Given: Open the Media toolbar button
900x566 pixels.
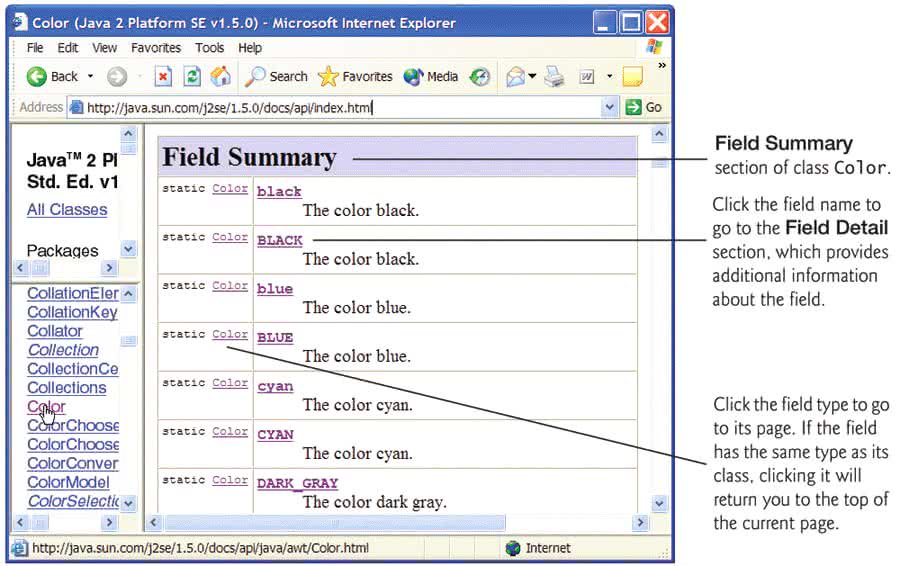Looking at the screenshot, I should [x=430, y=76].
